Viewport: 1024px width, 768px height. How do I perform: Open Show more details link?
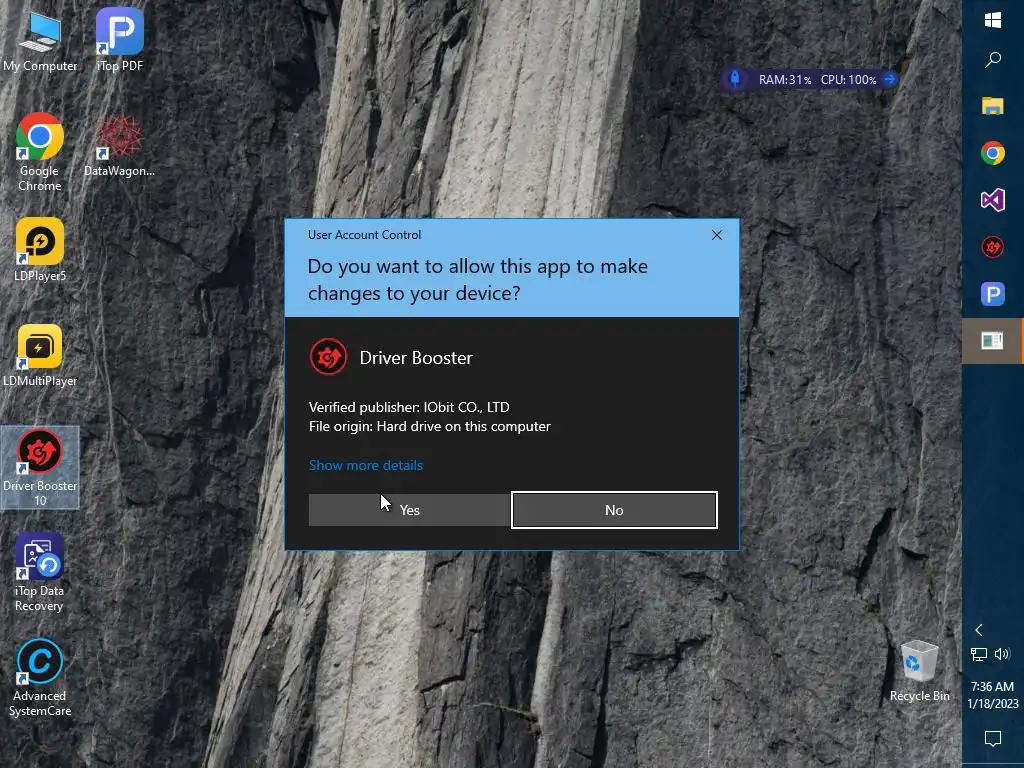click(366, 465)
